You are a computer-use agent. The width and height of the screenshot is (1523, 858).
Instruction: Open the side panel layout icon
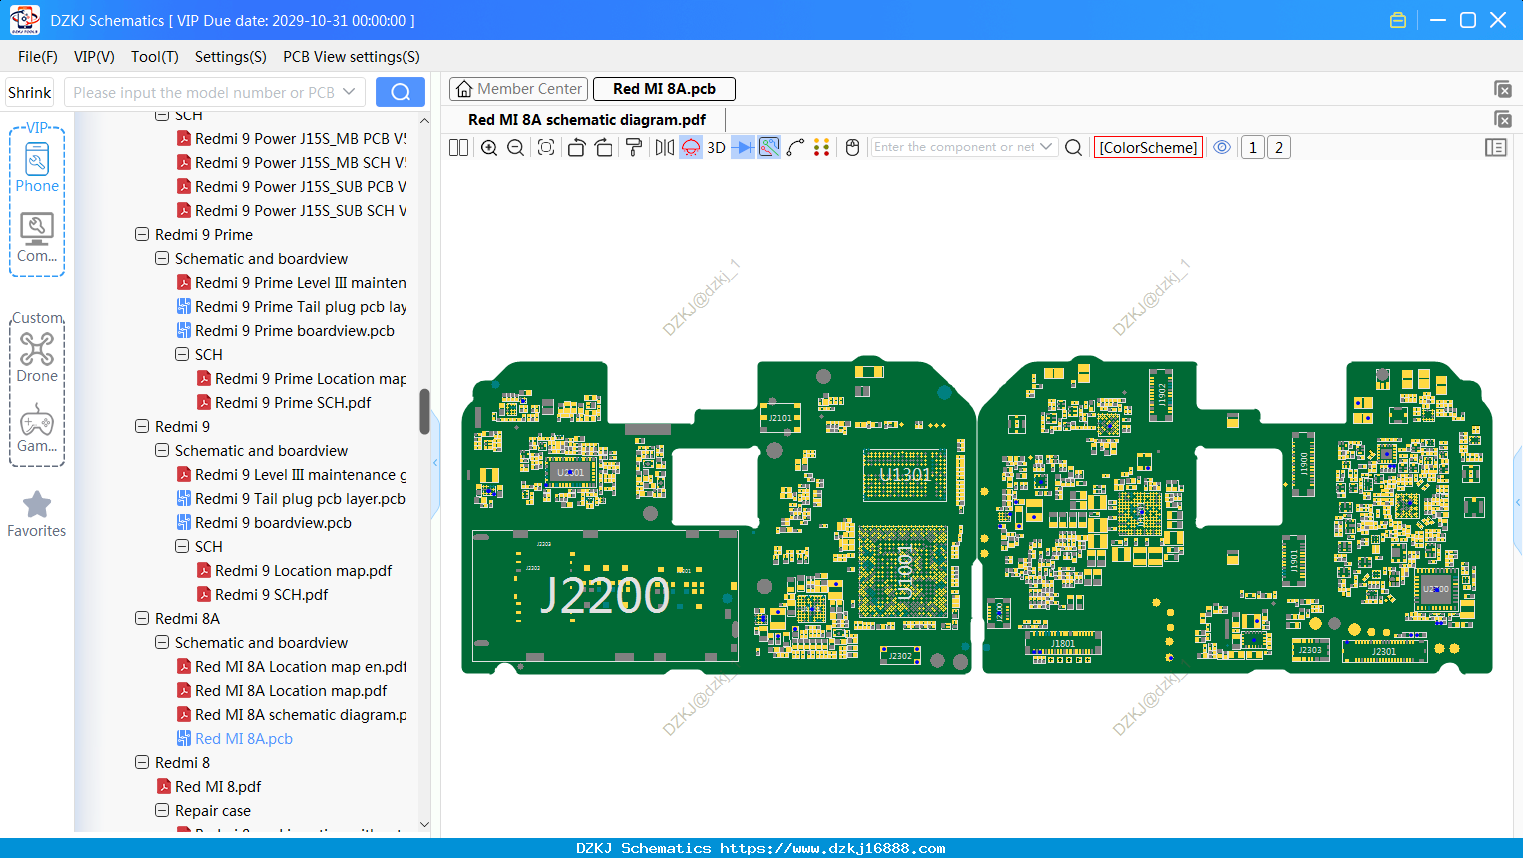(1496, 147)
